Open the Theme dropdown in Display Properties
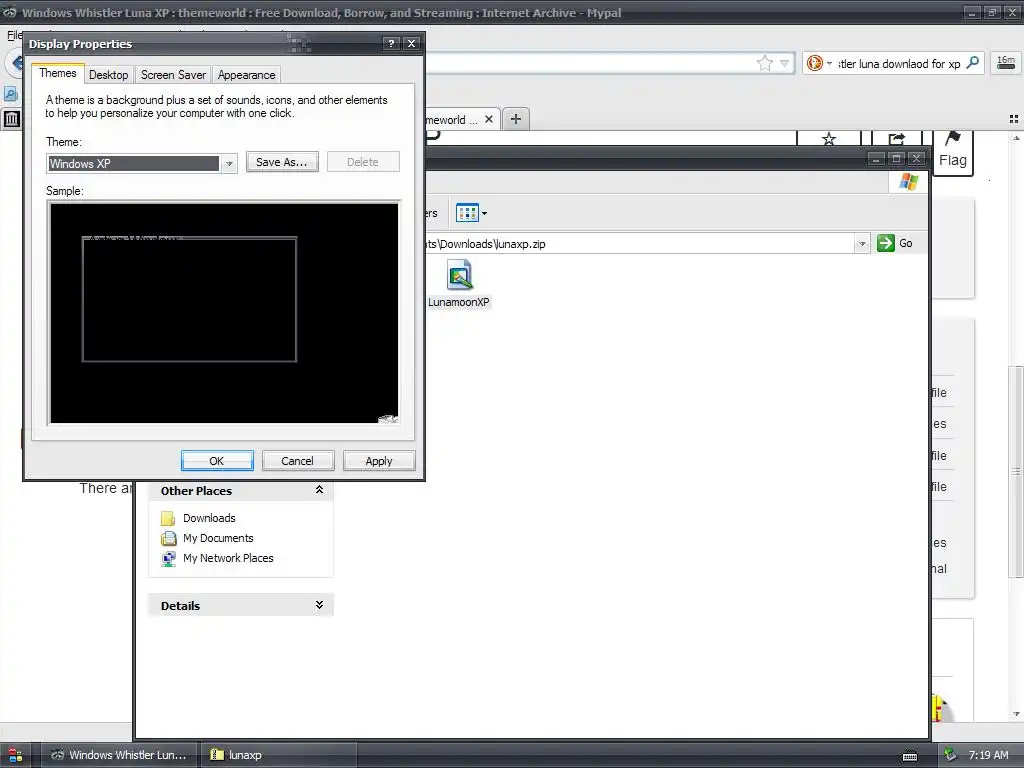Image resolution: width=1024 pixels, height=768 pixels. (229, 163)
